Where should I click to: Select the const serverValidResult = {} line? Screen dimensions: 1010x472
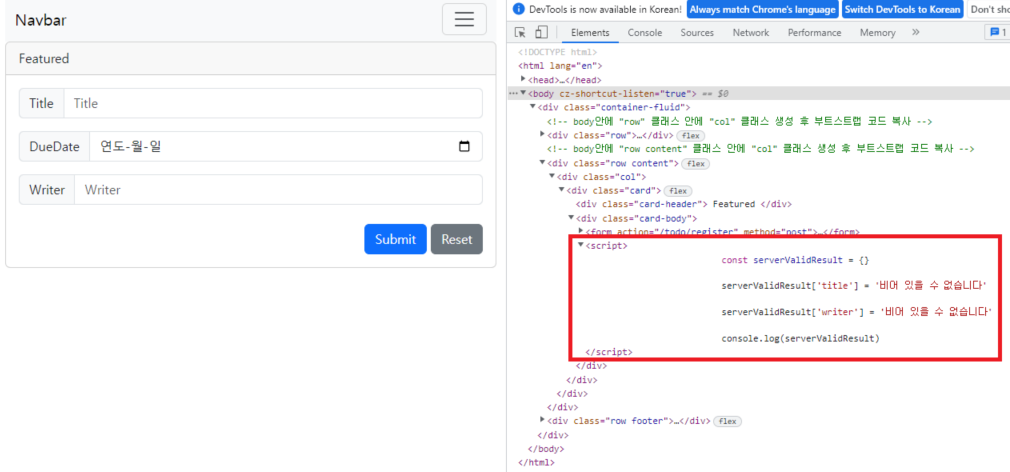pyautogui.click(x=796, y=260)
